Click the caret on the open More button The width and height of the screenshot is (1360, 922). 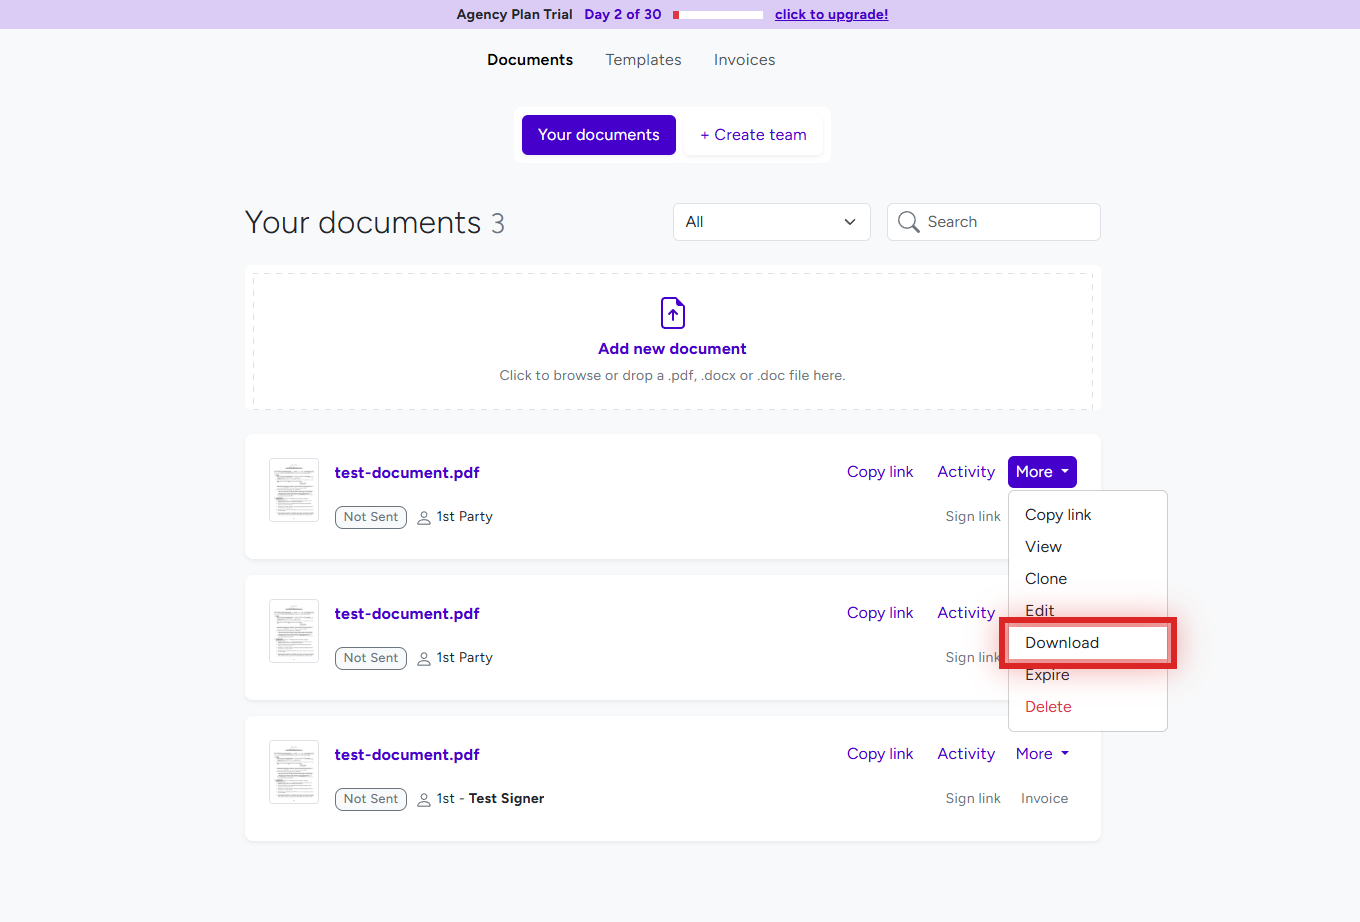pos(1064,471)
